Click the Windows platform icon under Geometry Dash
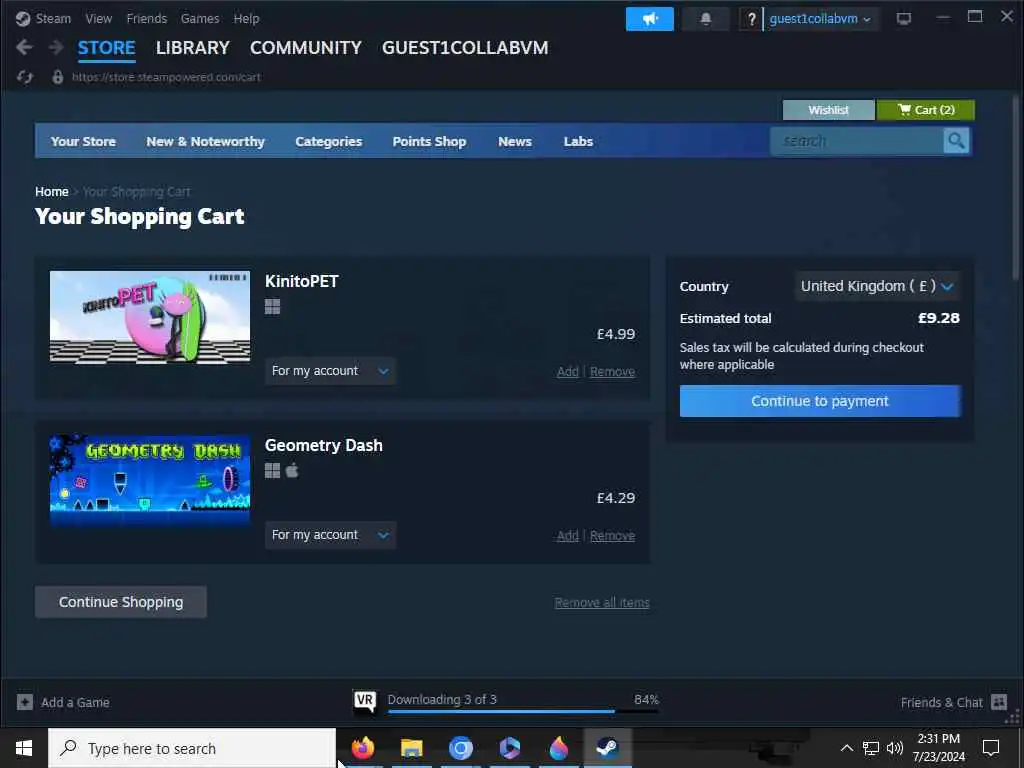The image size is (1024, 768). coord(272,471)
